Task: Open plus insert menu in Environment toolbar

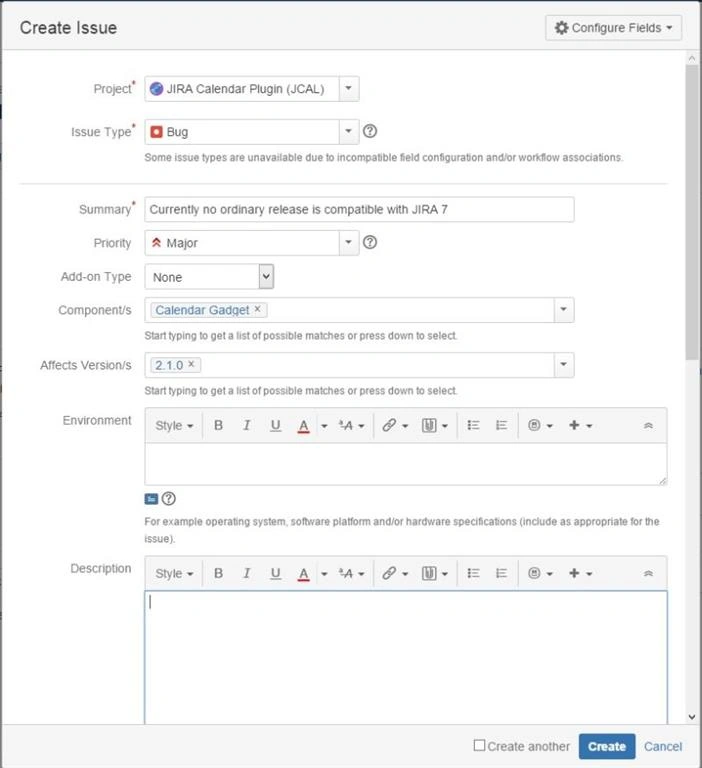Action: click(581, 425)
